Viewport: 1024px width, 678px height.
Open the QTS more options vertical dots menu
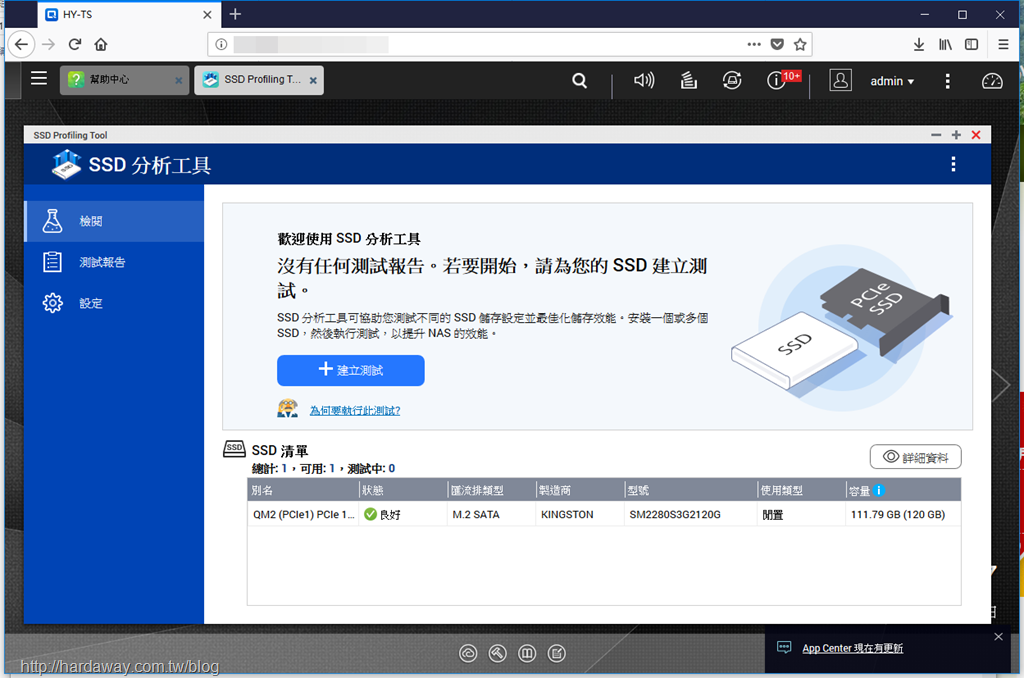(x=947, y=81)
